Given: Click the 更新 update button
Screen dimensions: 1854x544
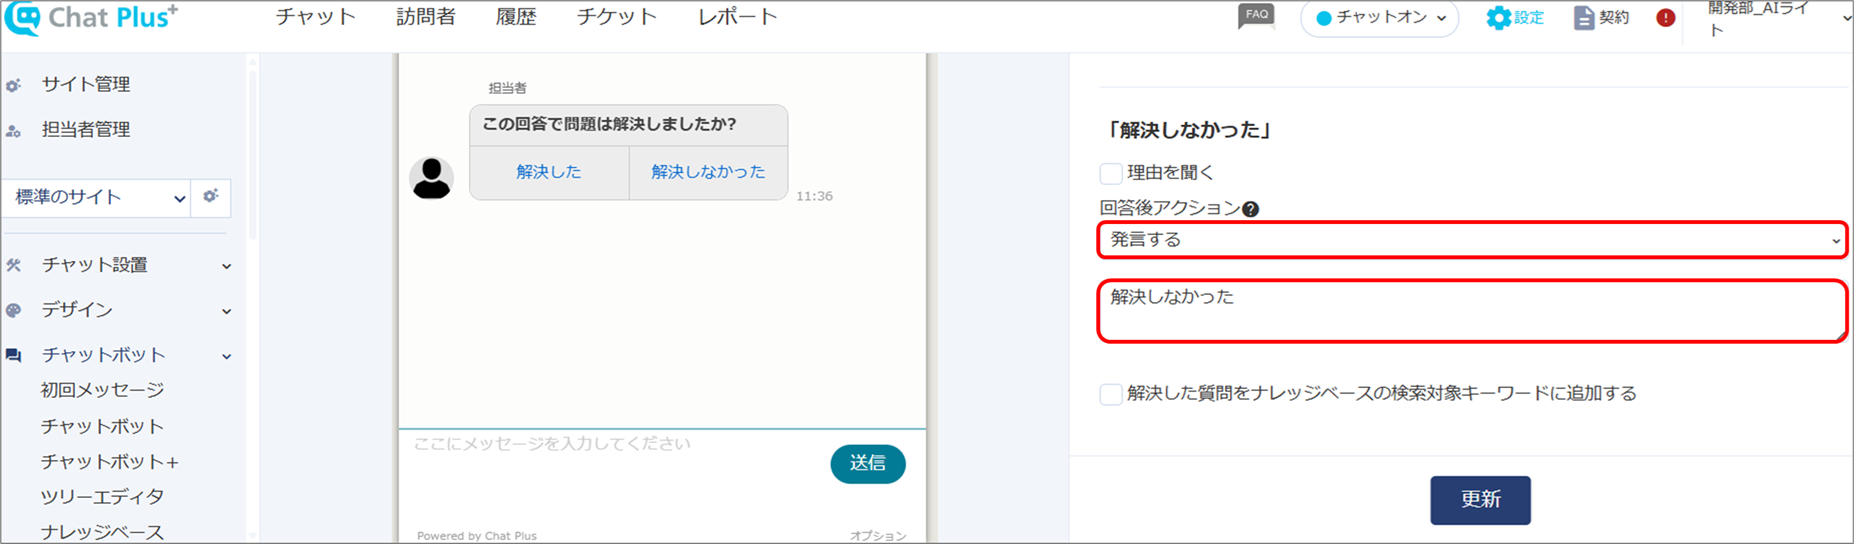Looking at the screenshot, I should coord(1480,500).
